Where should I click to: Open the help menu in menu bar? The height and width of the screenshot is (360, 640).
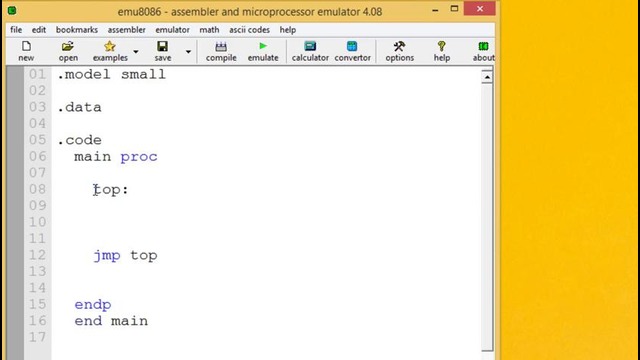(x=288, y=30)
